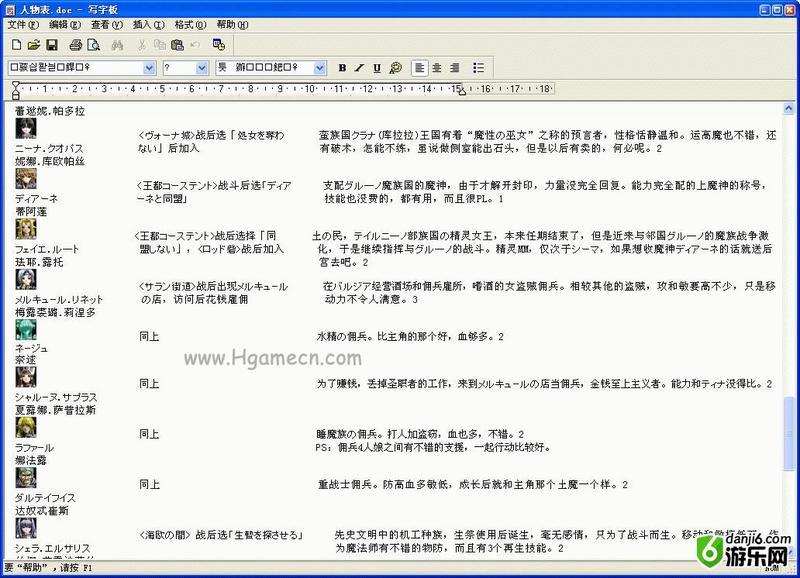Toggle Italic formatting

coord(359,68)
